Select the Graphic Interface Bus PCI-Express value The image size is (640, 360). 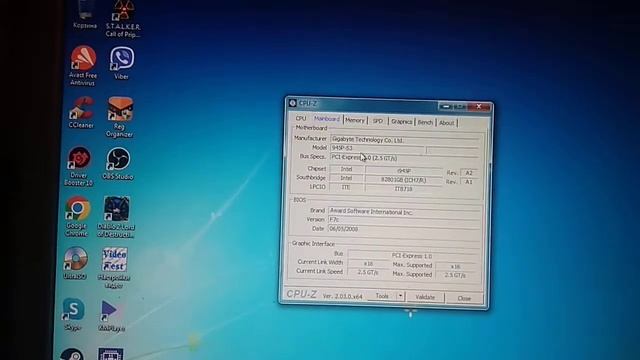point(412,256)
